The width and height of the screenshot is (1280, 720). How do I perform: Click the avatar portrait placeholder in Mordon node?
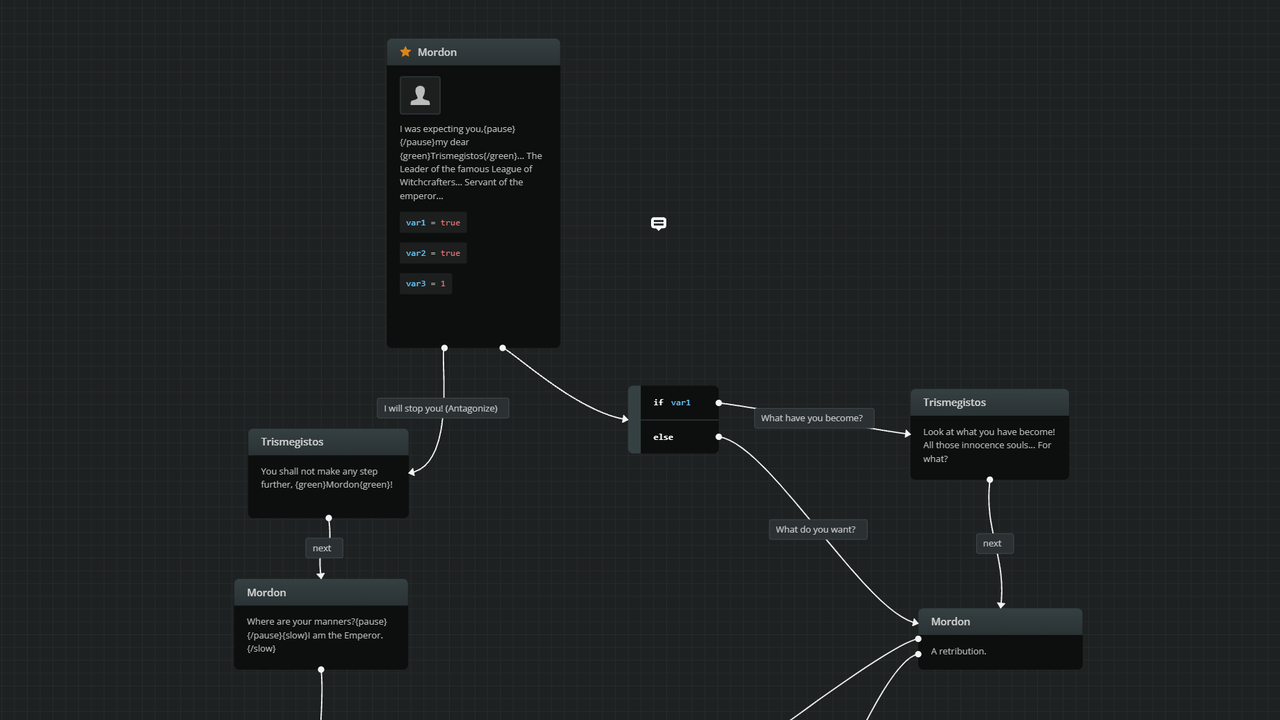[x=420, y=95]
